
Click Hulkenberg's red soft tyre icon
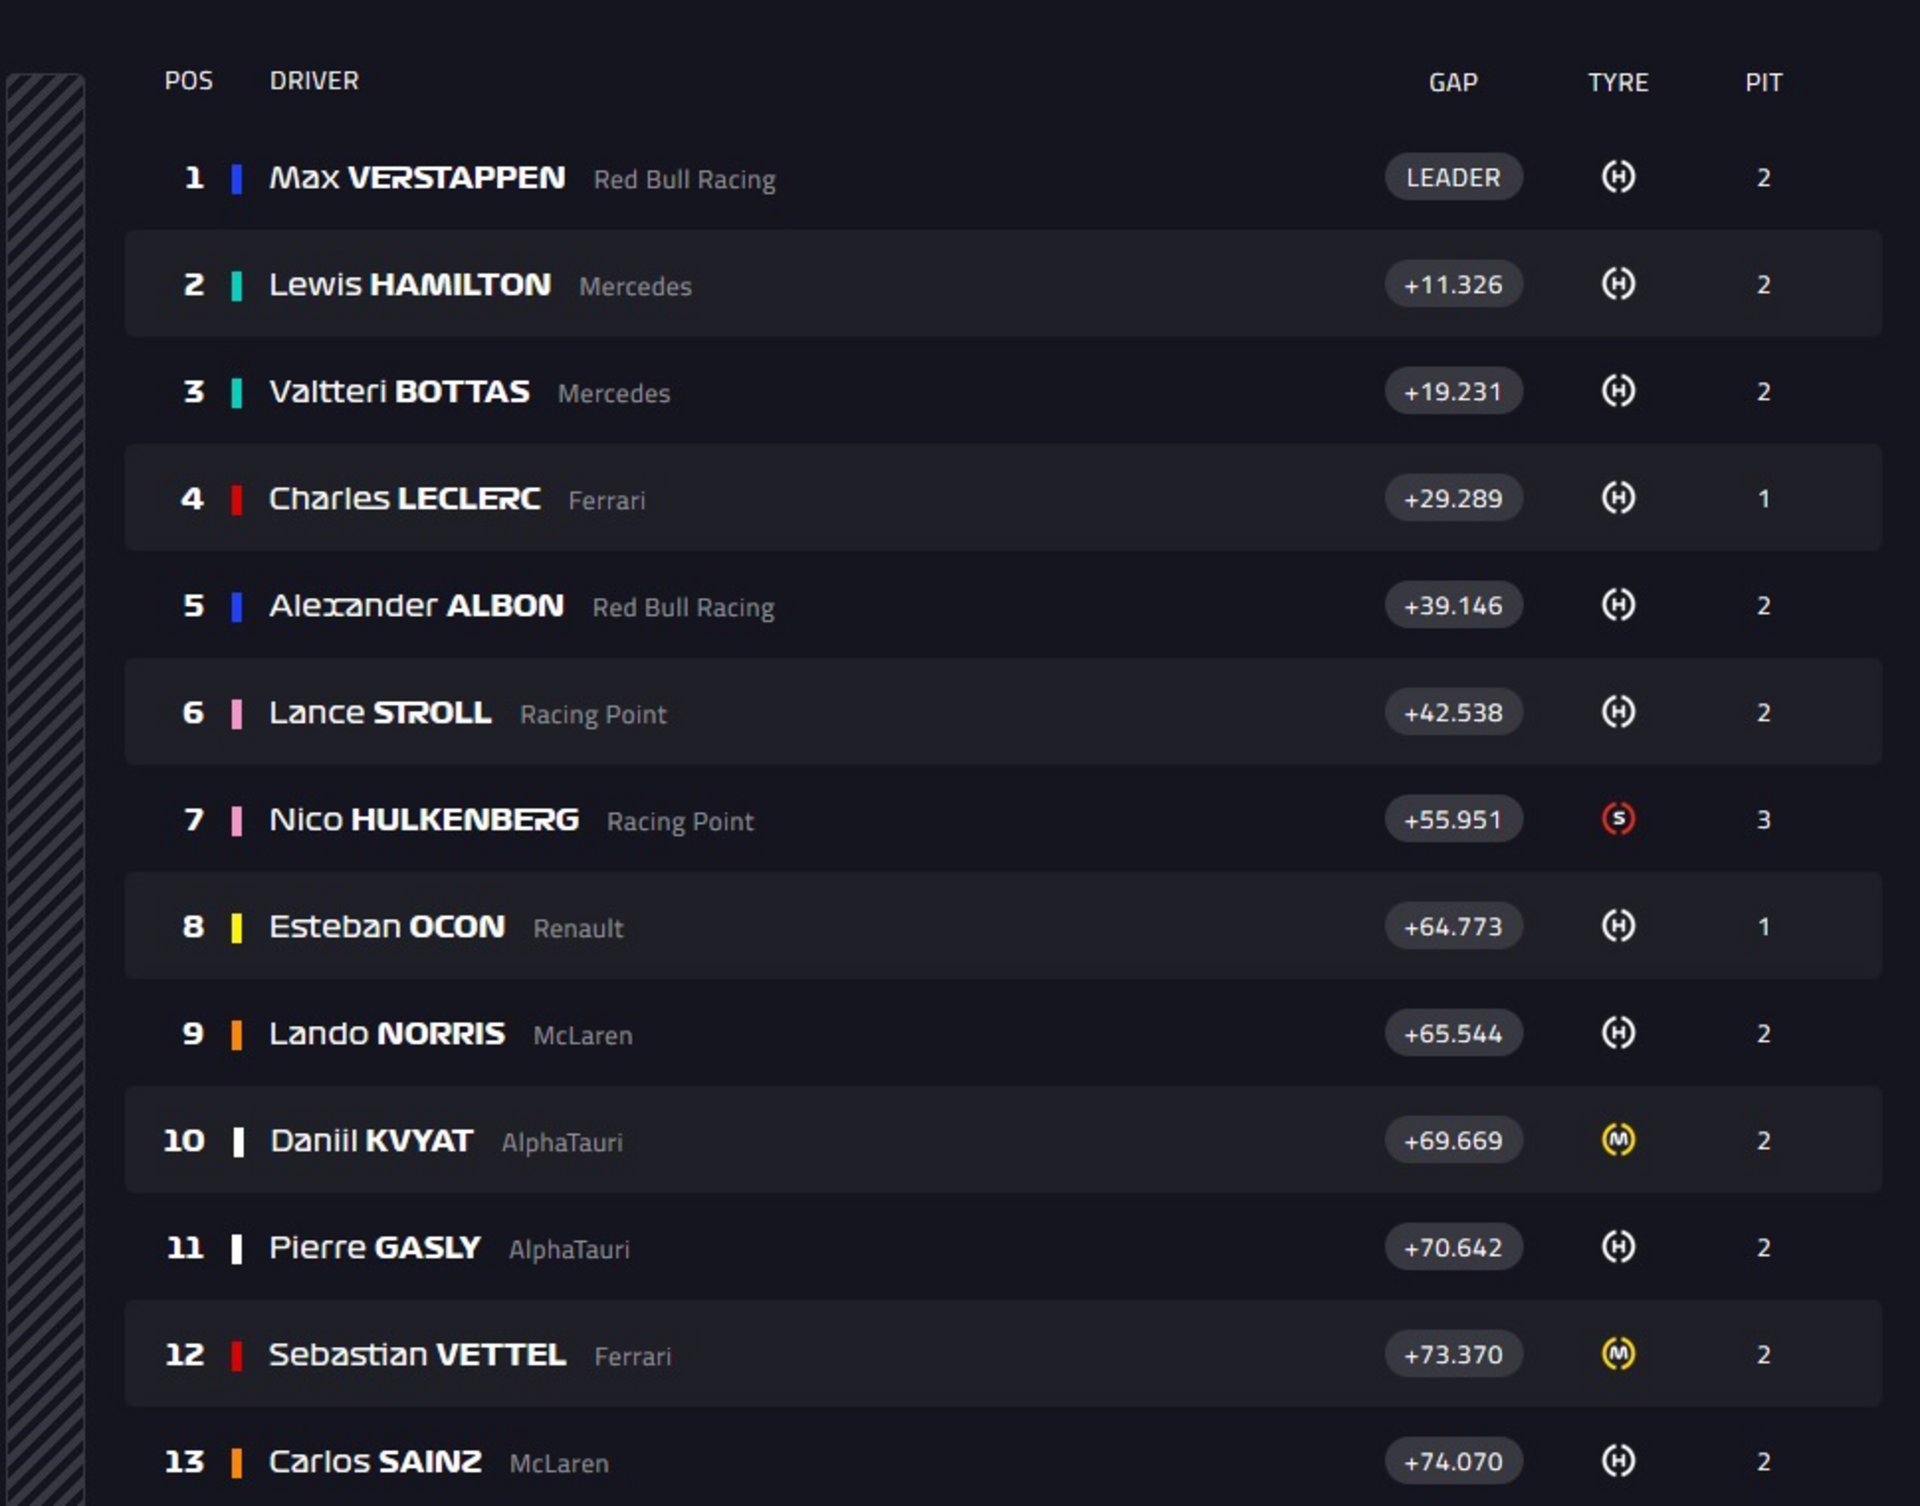[x=1618, y=819]
